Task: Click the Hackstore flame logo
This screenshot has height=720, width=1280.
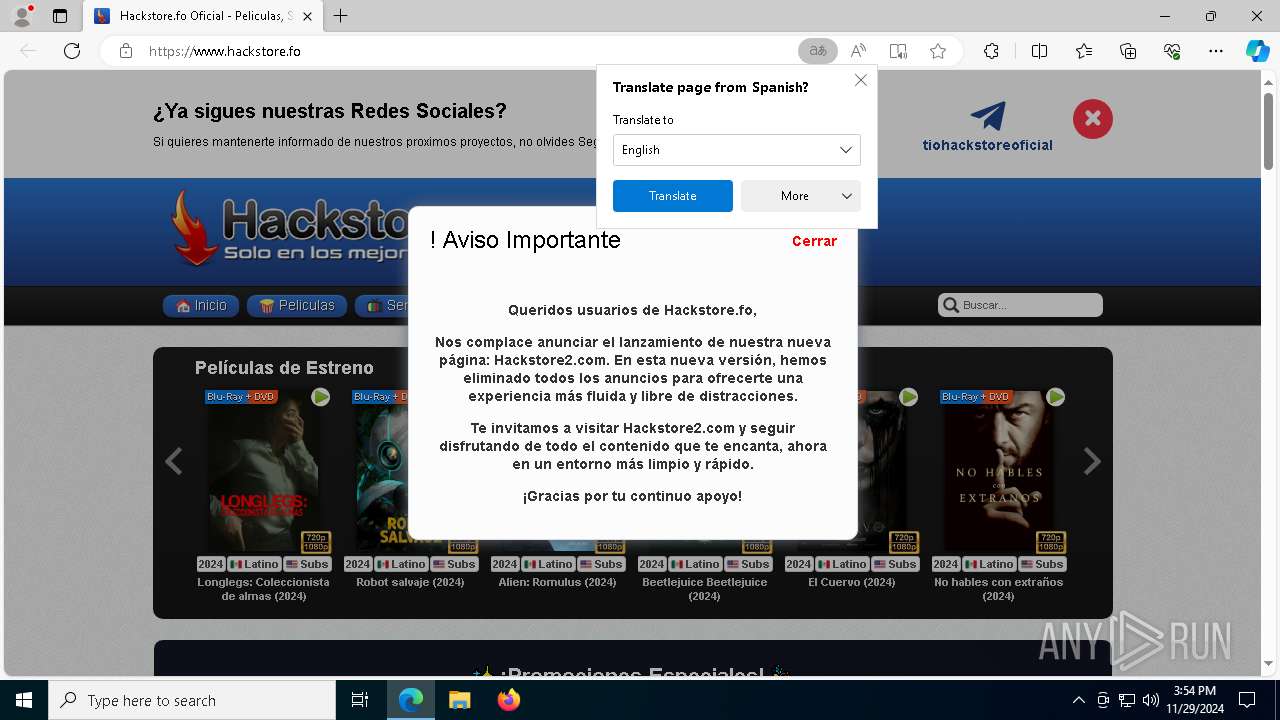Action: click(x=192, y=228)
